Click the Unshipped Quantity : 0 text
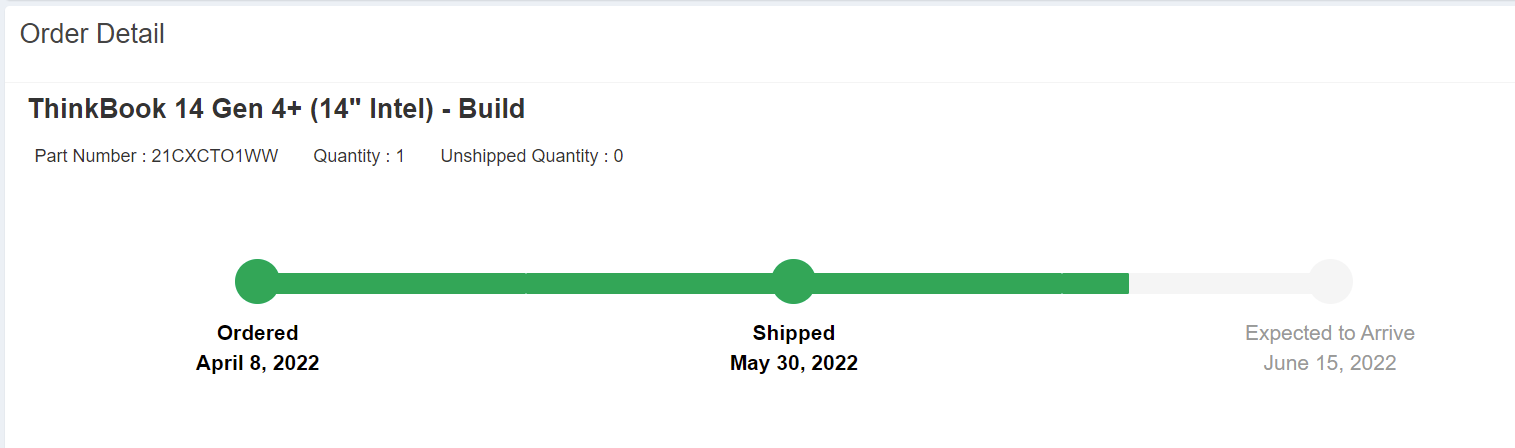The width and height of the screenshot is (1515, 448). pos(532,156)
